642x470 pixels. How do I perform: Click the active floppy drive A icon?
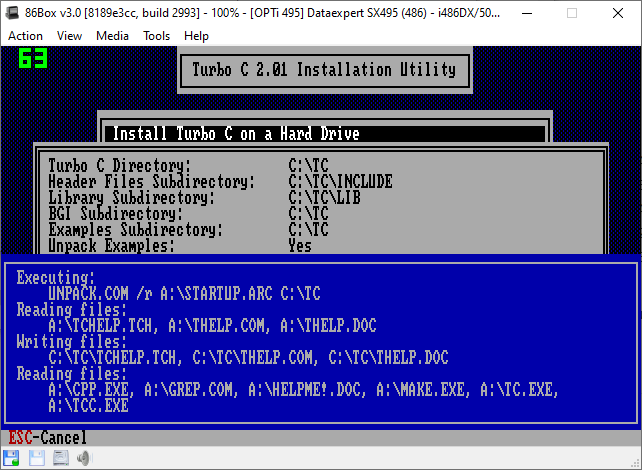point(13,458)
